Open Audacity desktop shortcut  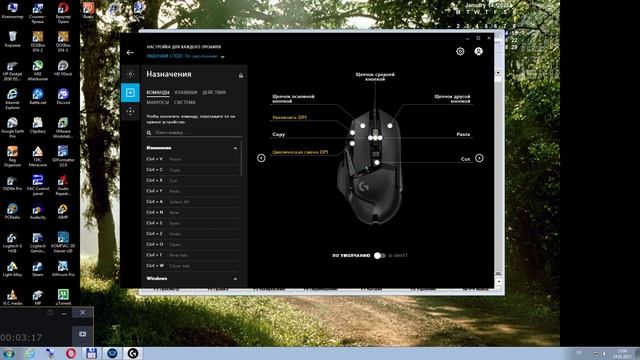pos(38,212)
